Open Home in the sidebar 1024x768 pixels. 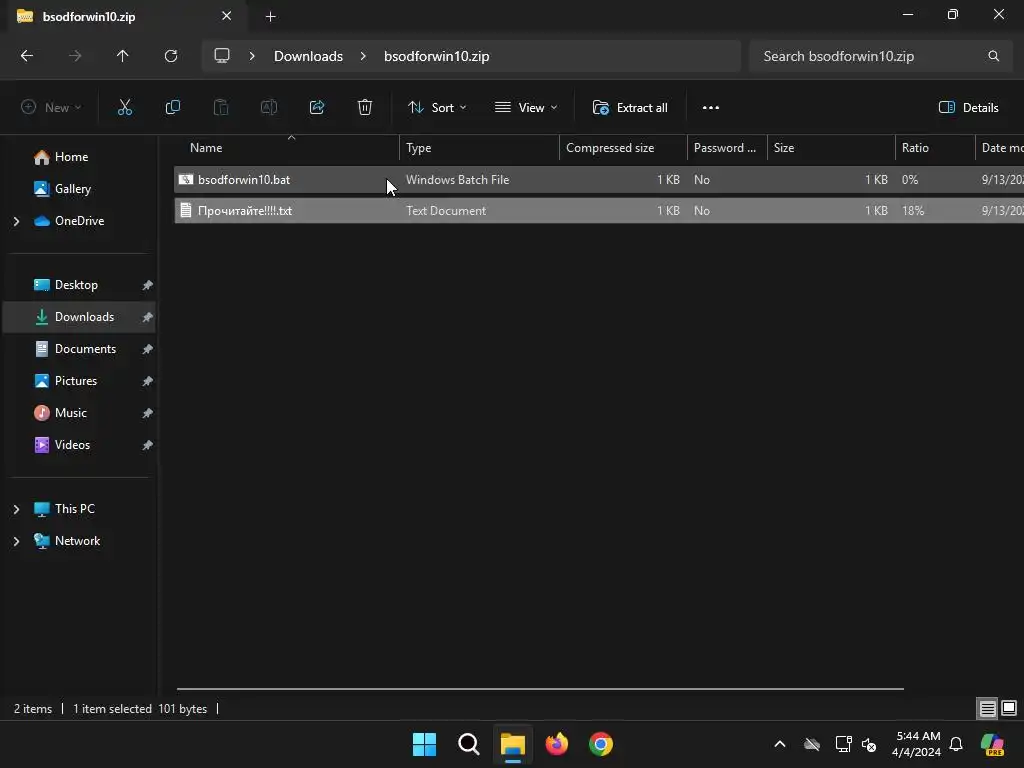(71, 157)
